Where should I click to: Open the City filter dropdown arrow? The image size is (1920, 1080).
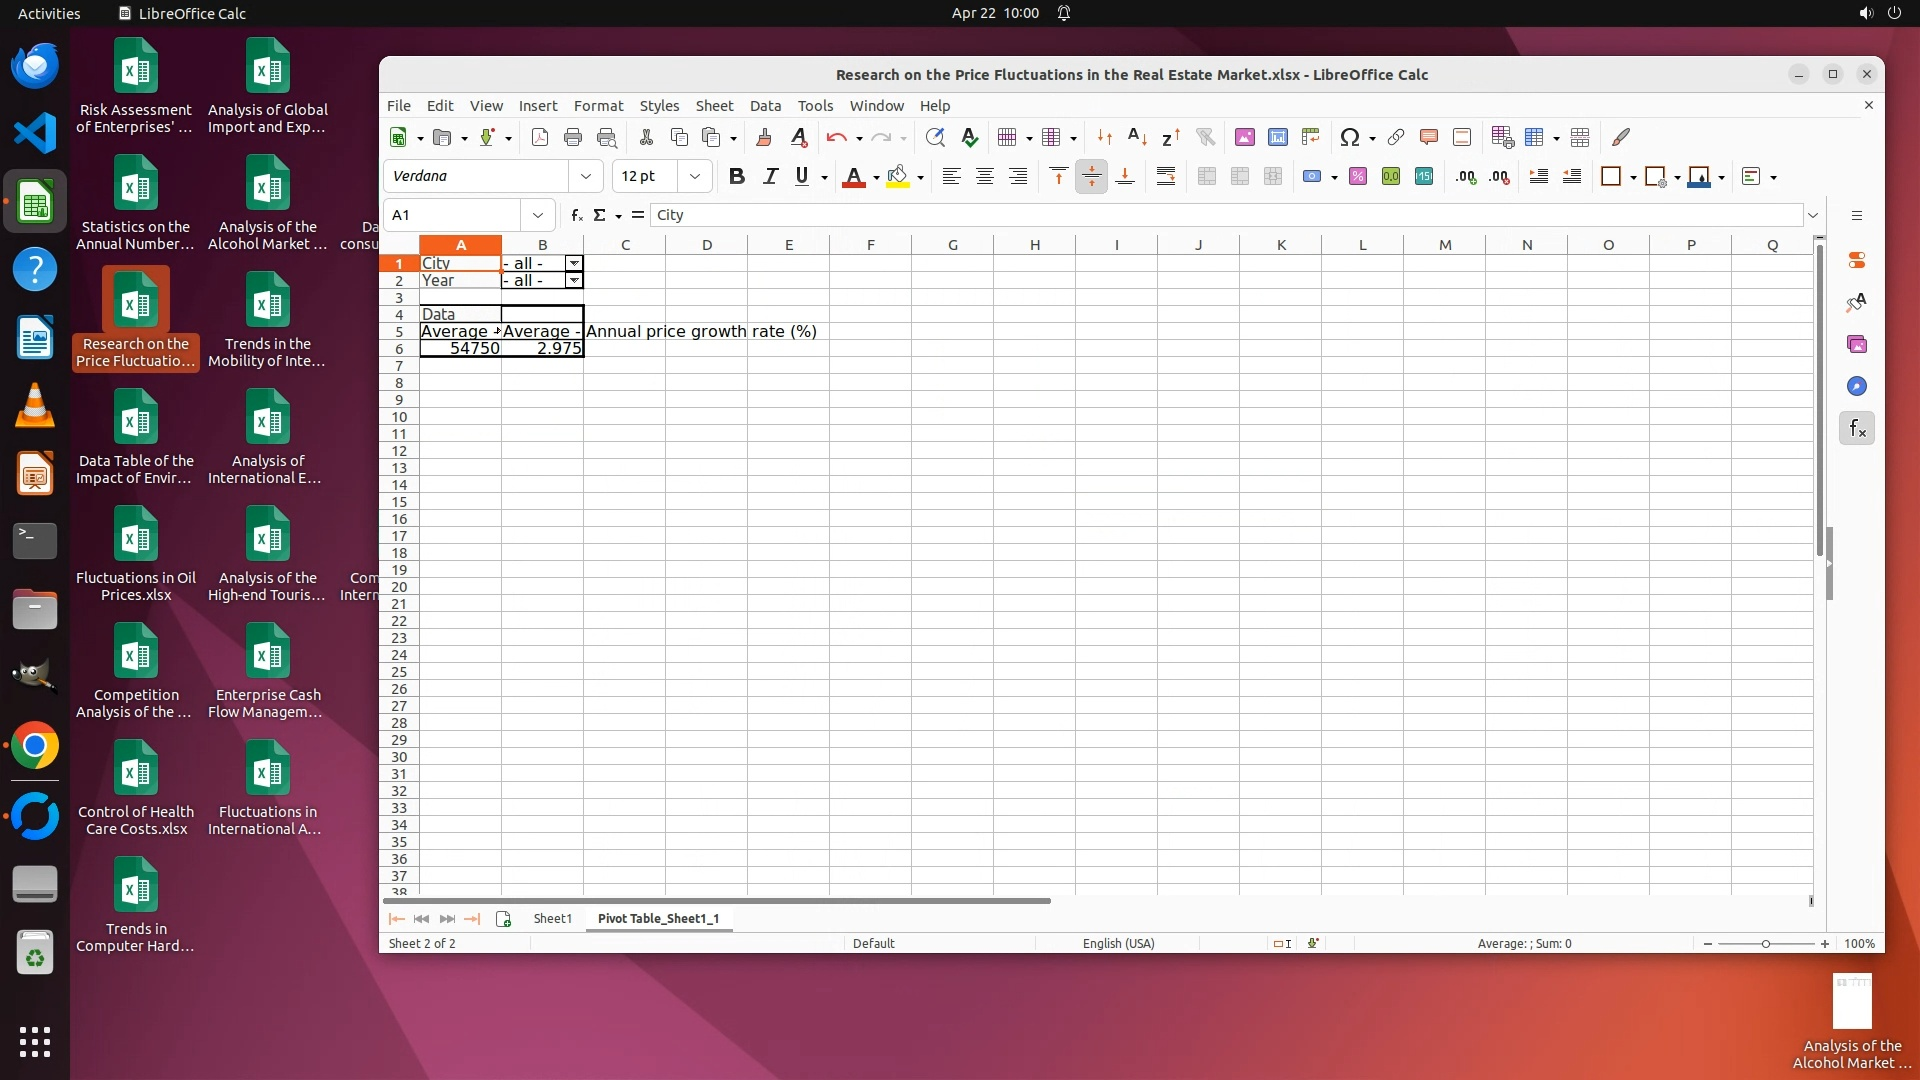pos(574,263)
